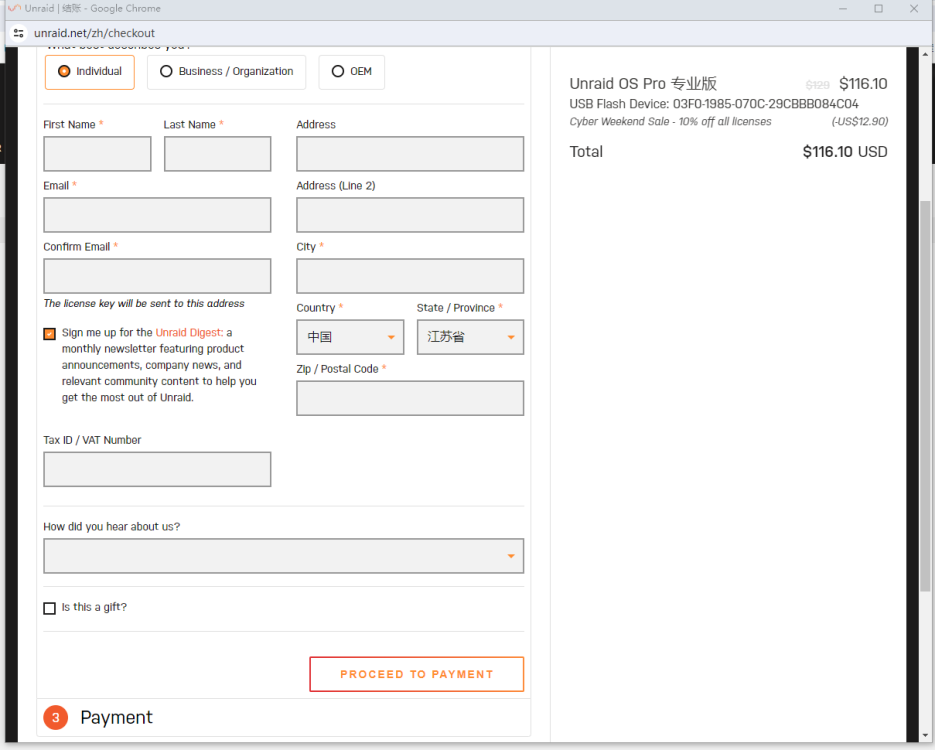This screenshot has height=750, width=935.
Task: Click the USB Flash Device GUID text
Action: point(714,104)
